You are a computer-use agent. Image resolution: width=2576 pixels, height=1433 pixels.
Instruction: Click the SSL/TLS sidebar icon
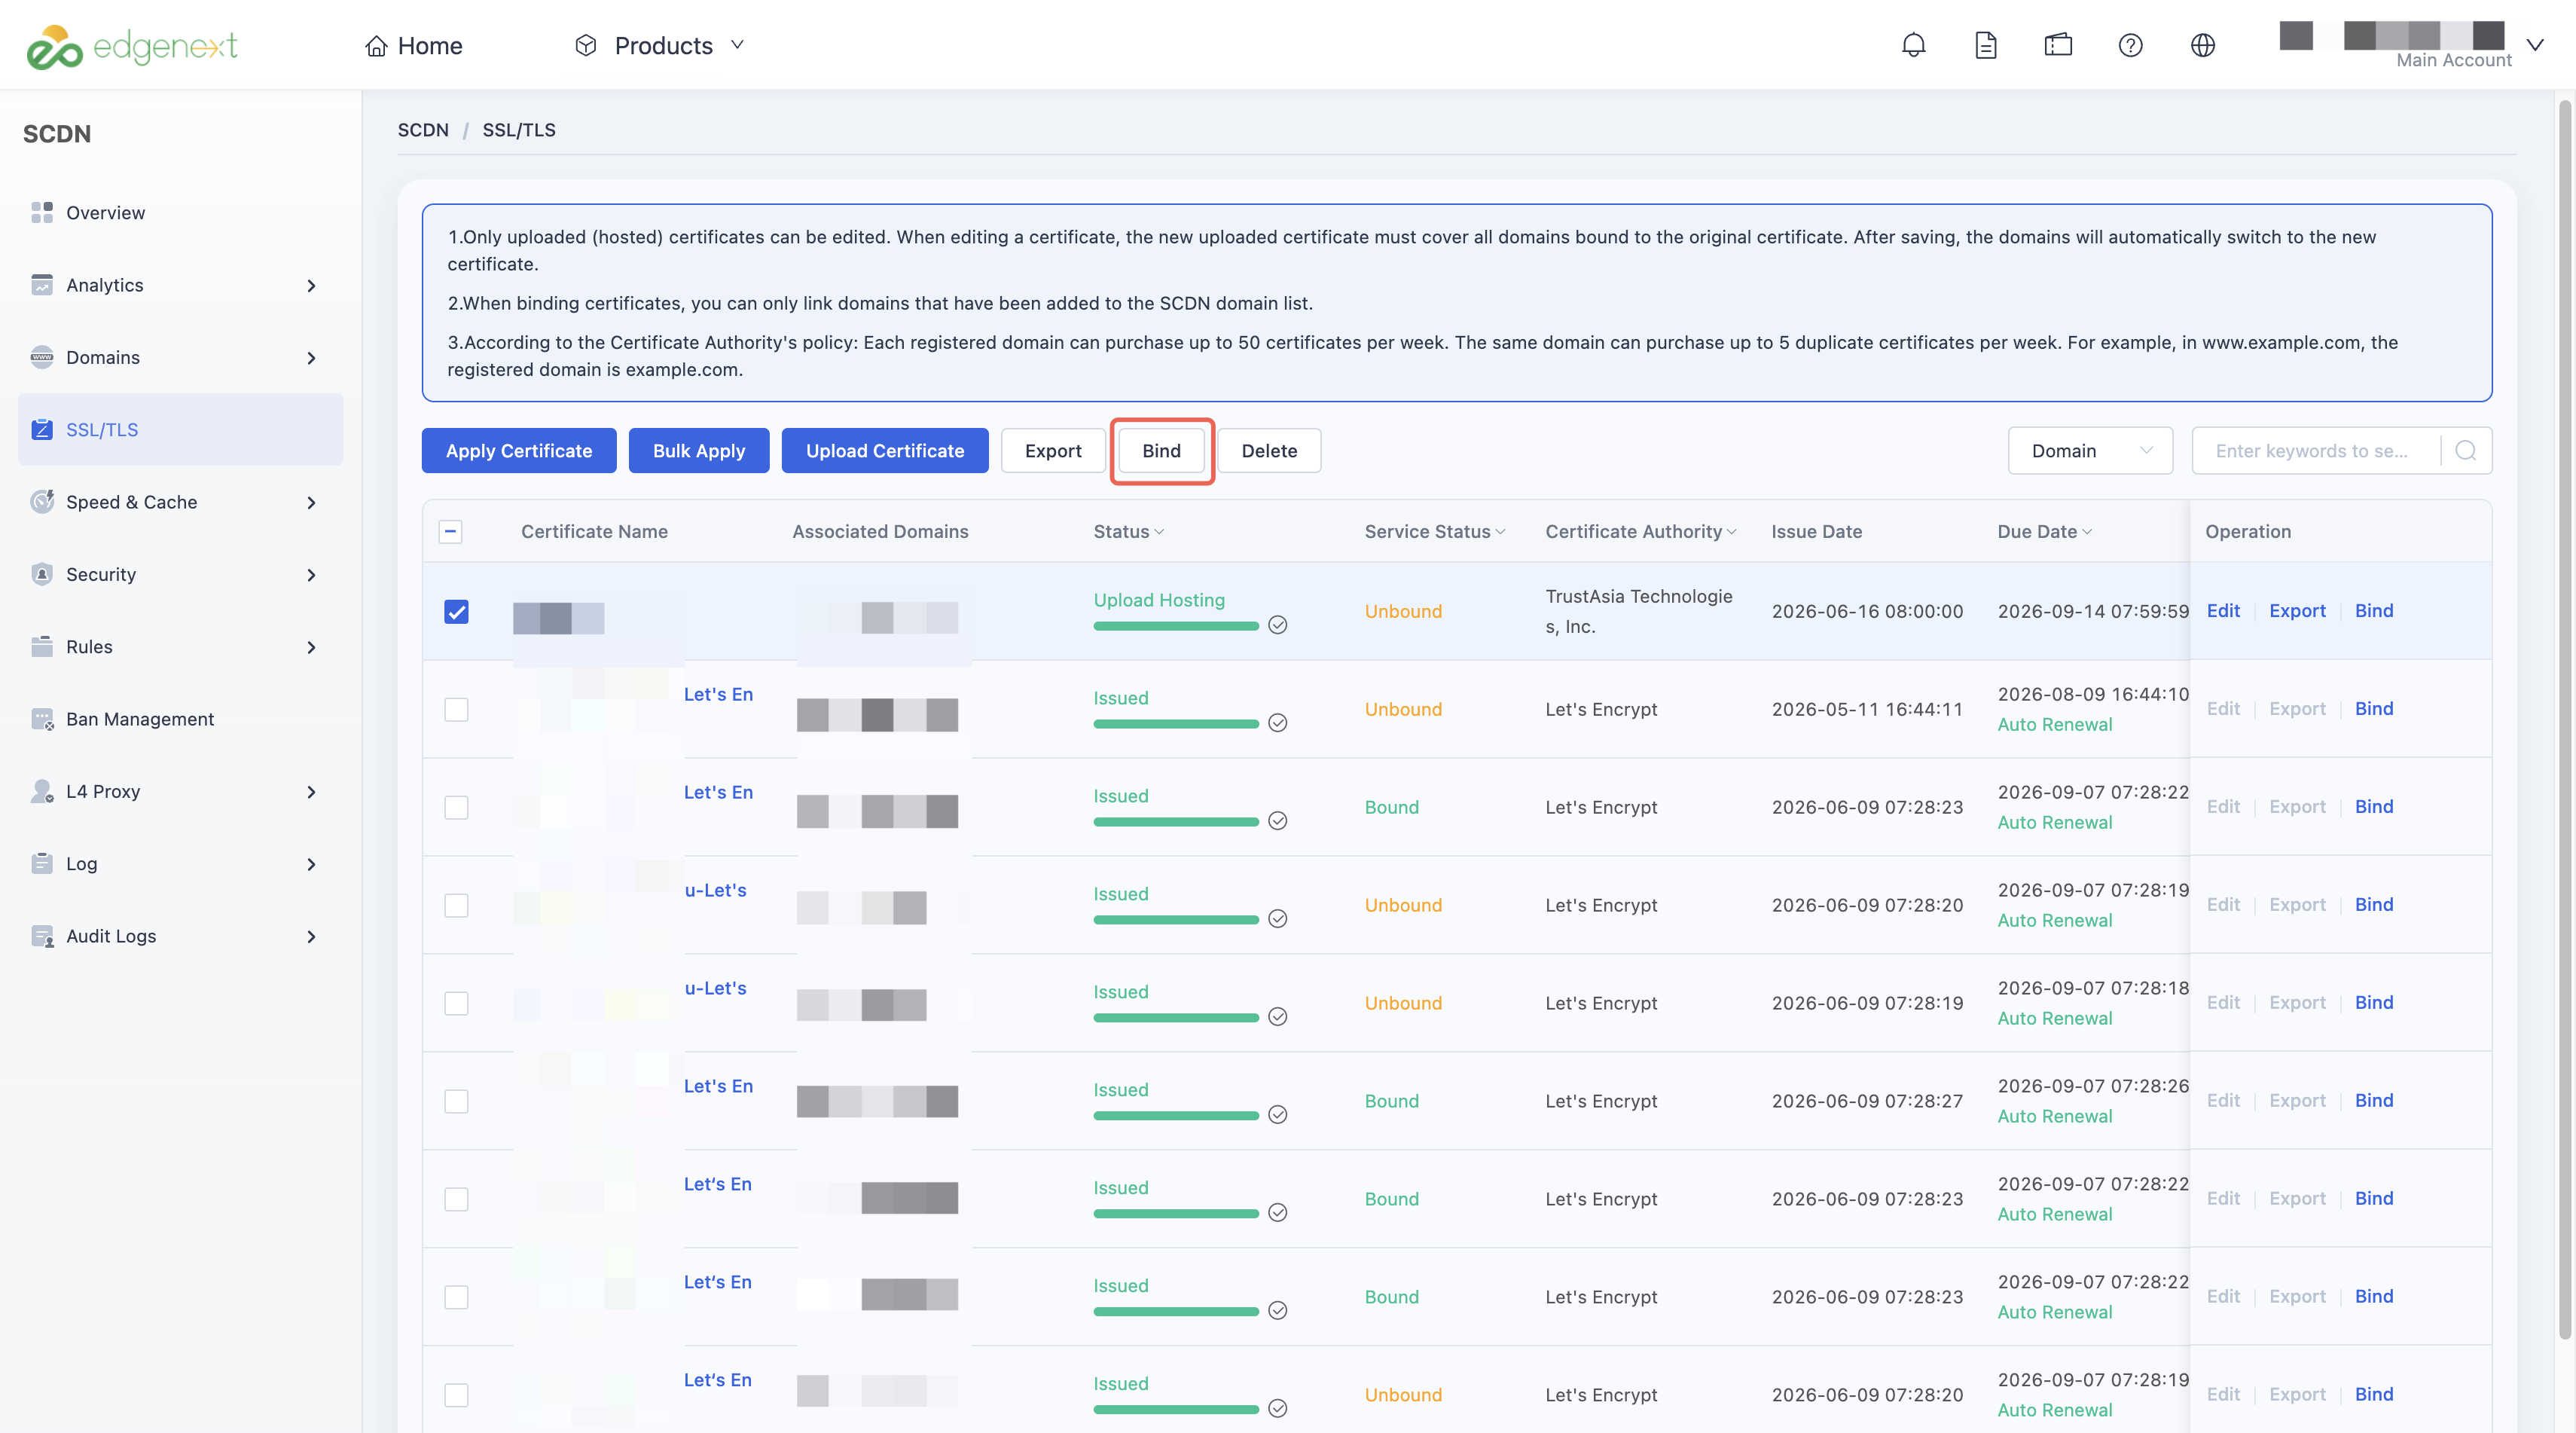click(x=42, y=429)
